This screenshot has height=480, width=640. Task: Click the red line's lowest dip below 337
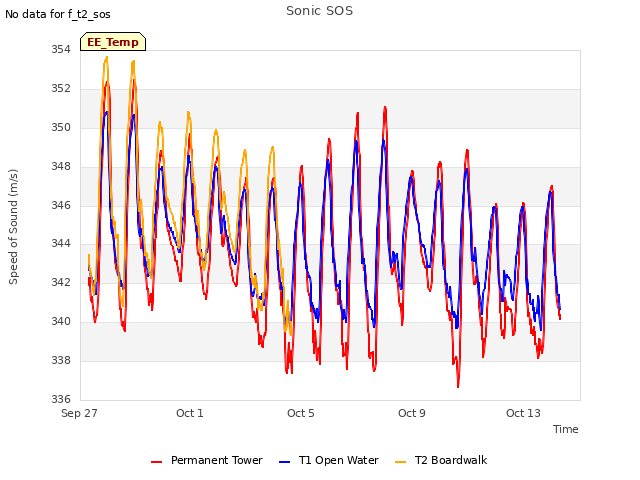[x=458, y=386]
